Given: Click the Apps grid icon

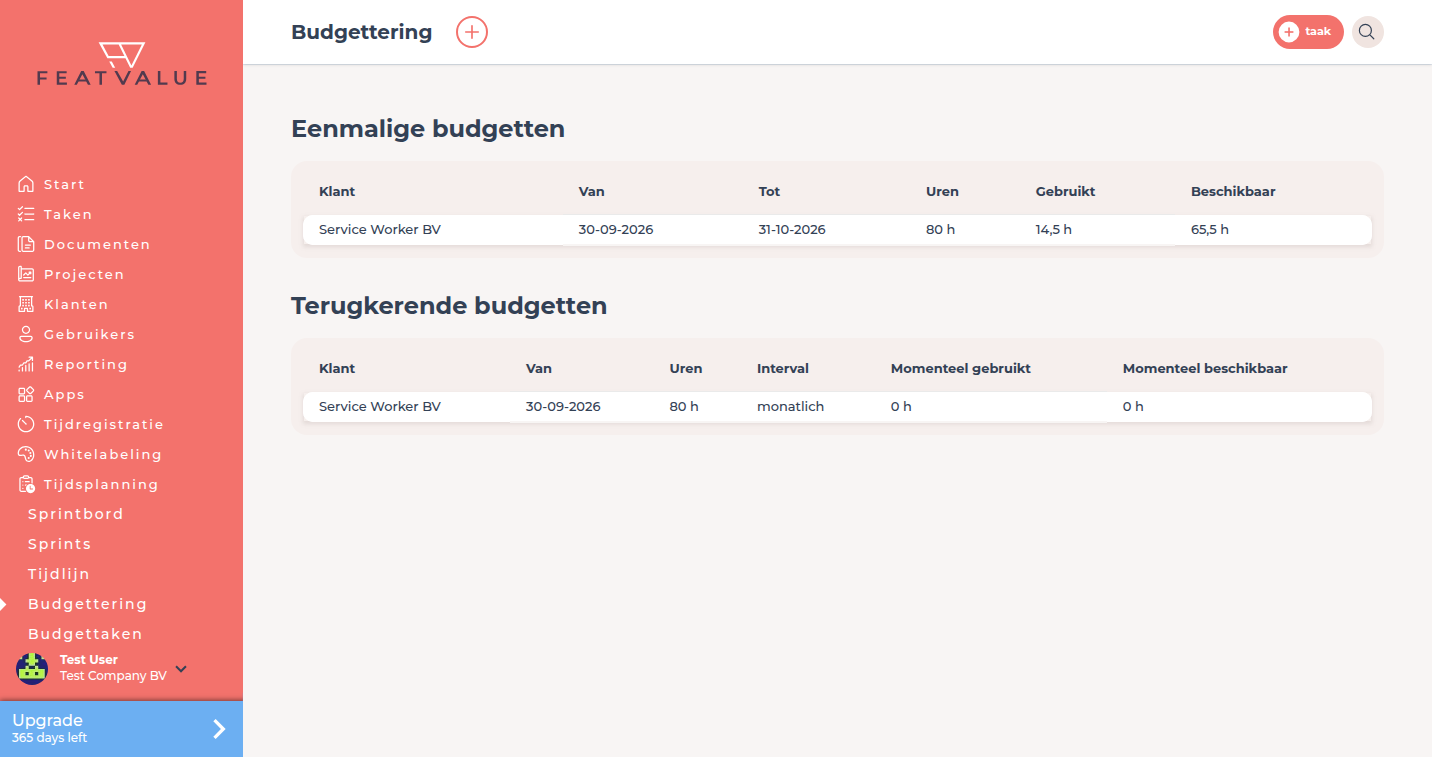Looking at the screenshot, I should pyautogui.click(x=26, y=394).
